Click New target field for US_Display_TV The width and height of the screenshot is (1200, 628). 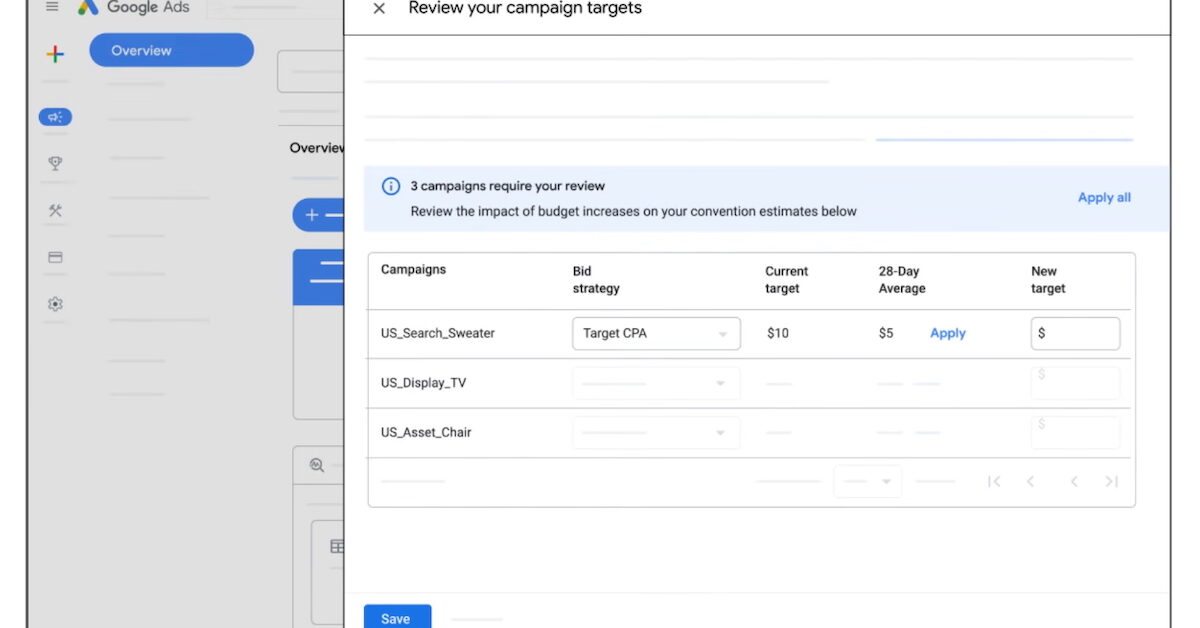1075,383
